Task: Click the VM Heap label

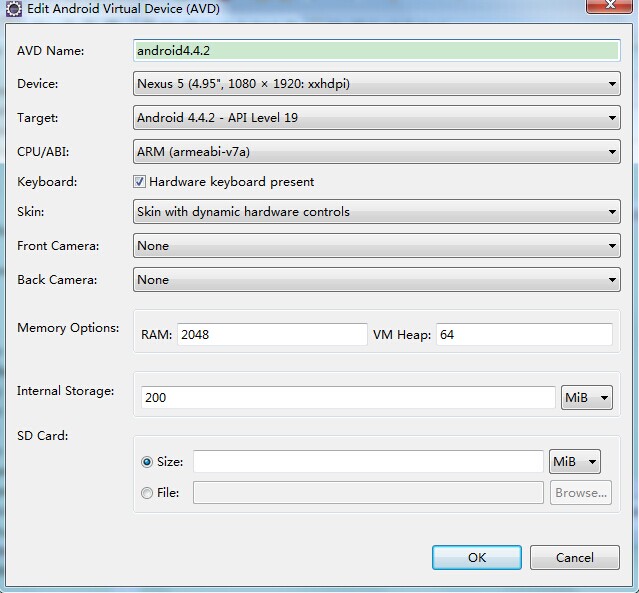Action: [402, 335]
